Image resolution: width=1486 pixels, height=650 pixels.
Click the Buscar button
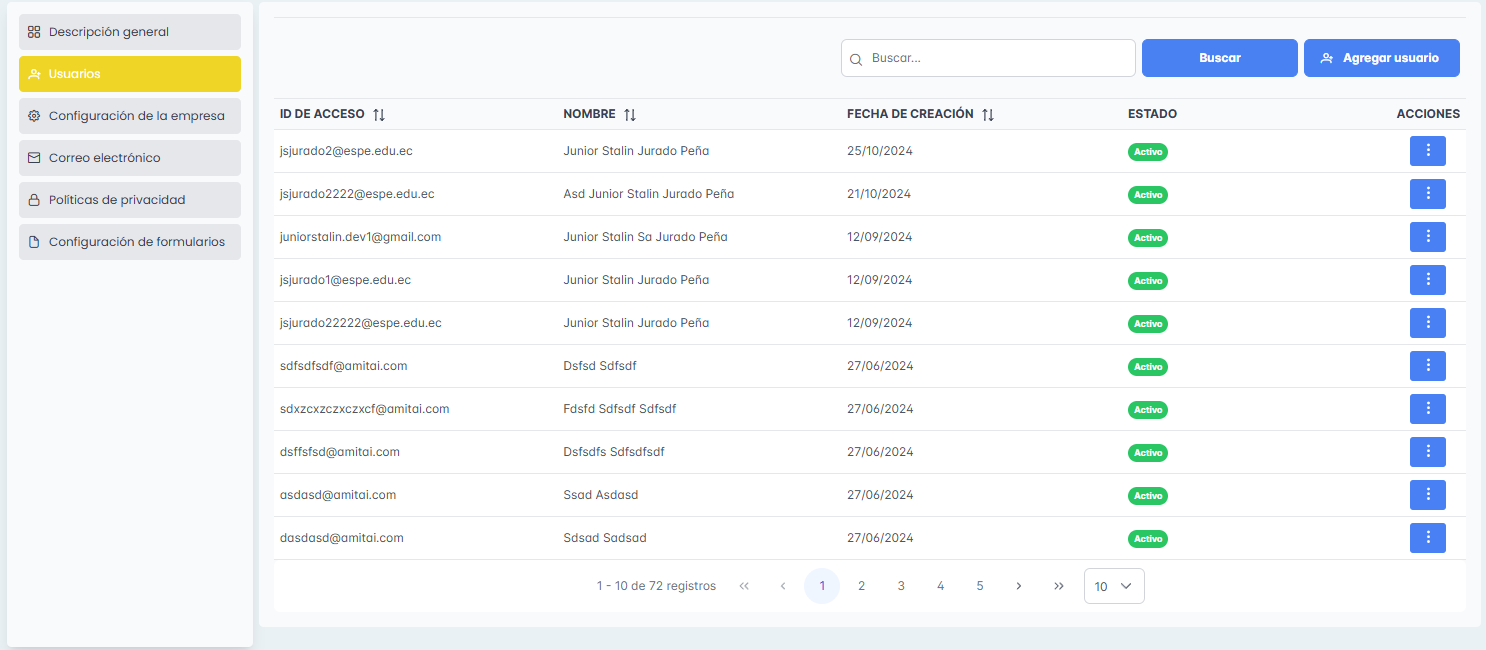1219,58
